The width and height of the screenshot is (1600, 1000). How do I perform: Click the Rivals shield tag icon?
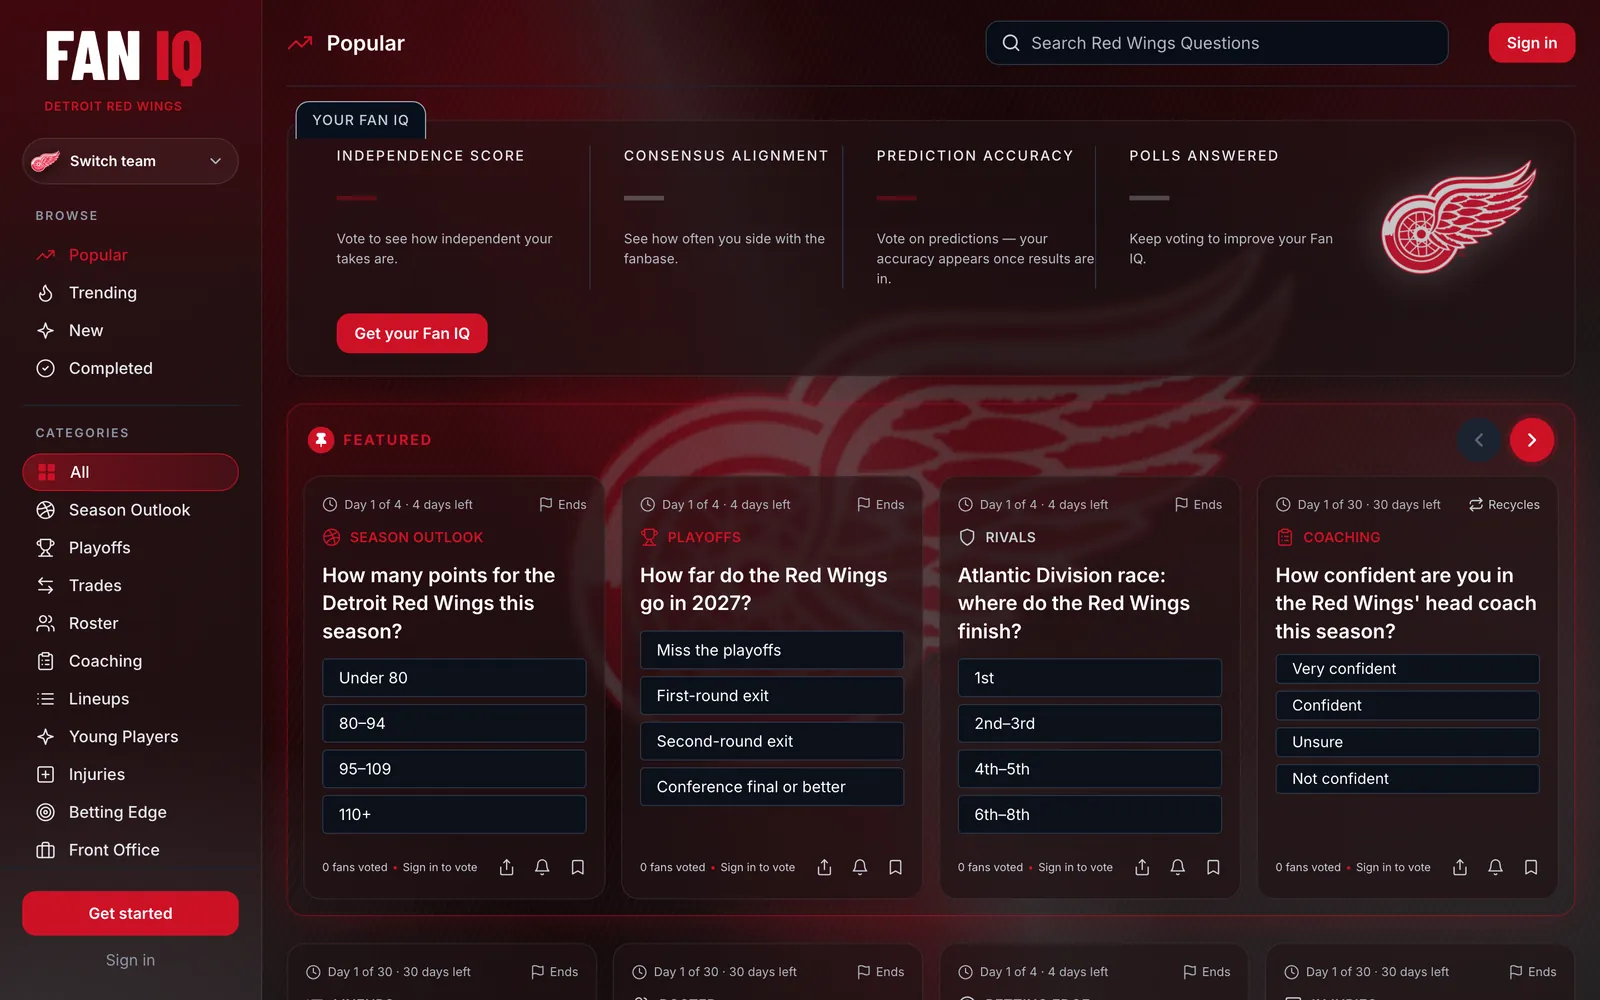967,537
